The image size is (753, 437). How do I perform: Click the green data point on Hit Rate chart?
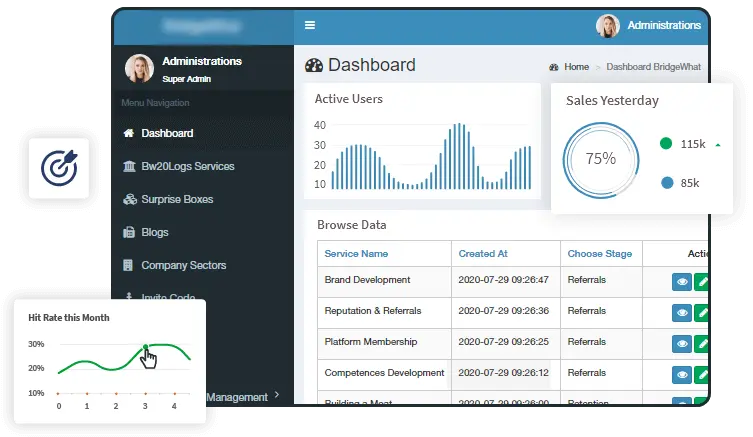145,348
